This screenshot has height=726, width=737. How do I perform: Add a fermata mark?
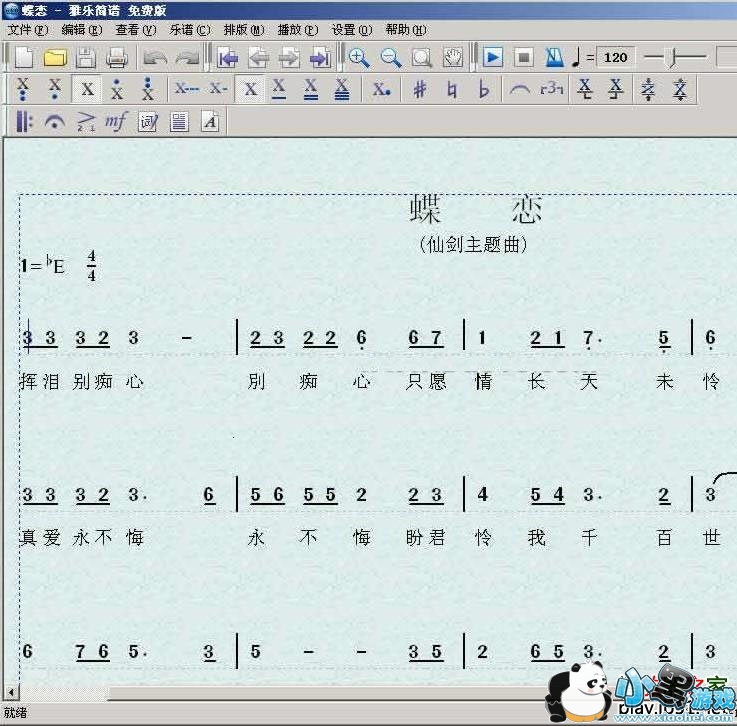55,122
